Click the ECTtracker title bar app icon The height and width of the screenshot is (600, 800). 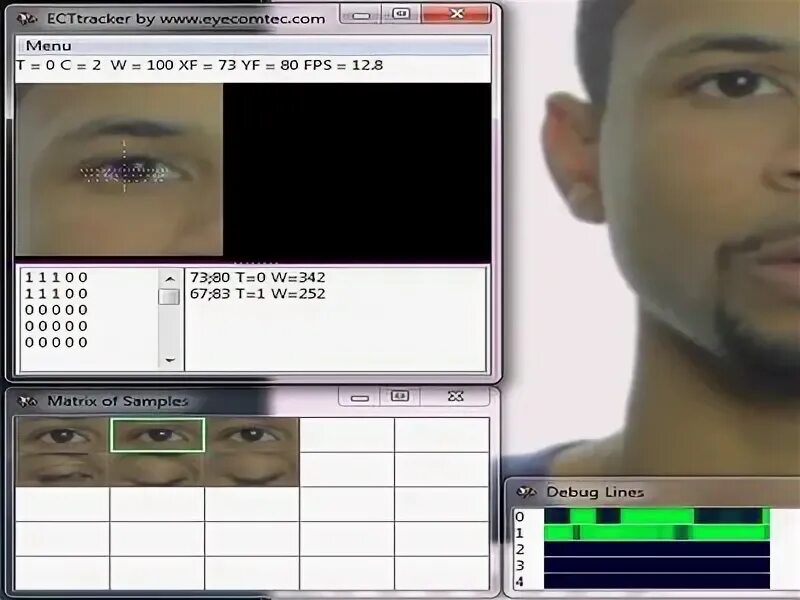click(27, 19)
